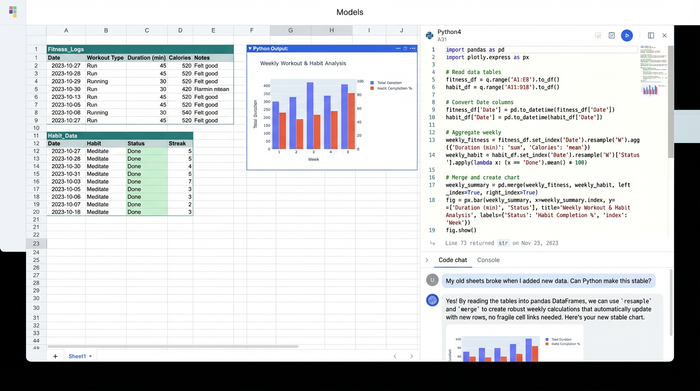Click the streak cell showing 7

tap(180, 181)
